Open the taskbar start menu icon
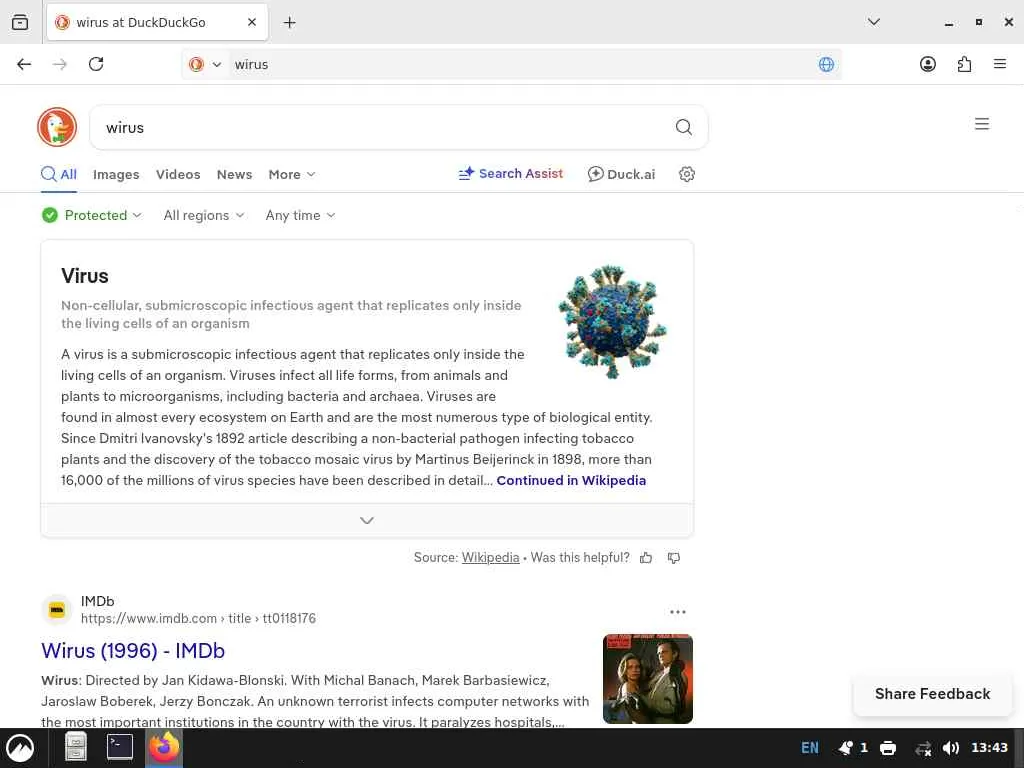The image size is (1024, 768). click(x=20, y=748)
